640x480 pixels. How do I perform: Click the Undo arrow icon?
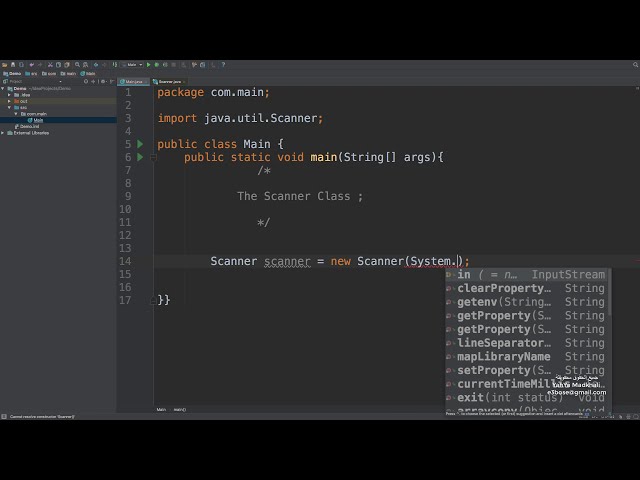pos(31,65)
